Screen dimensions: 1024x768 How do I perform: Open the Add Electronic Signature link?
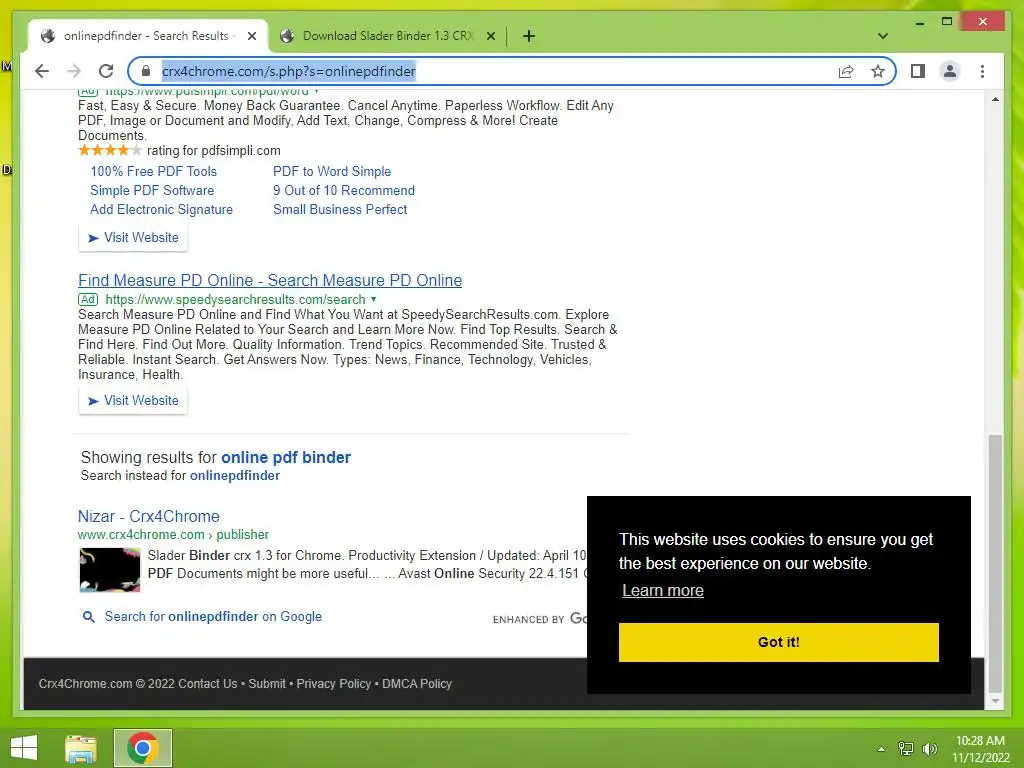point(161,209)
